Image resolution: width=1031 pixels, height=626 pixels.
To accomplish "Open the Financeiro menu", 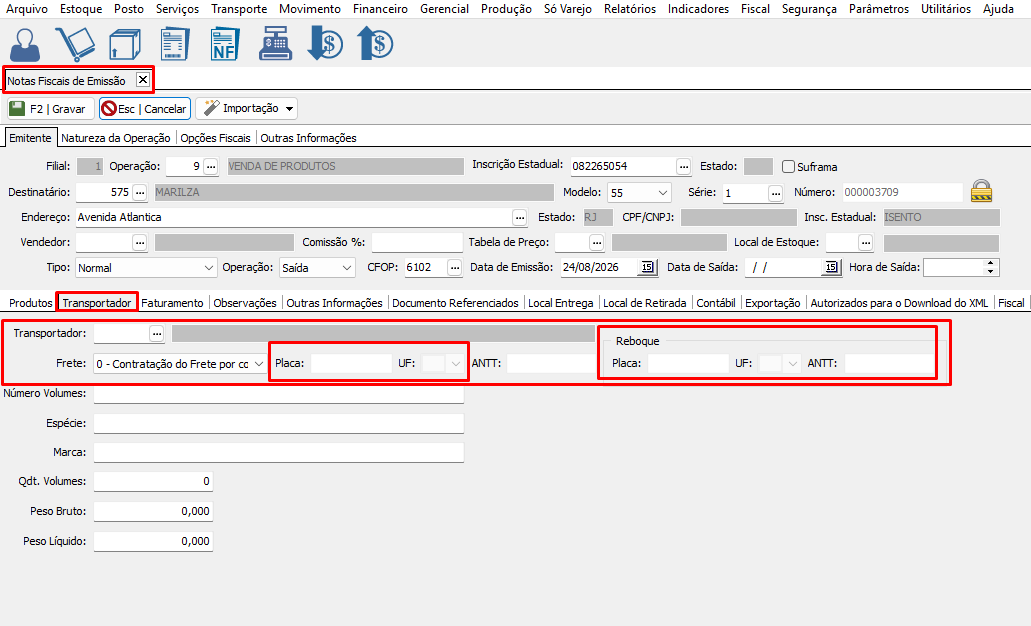I will click(x=380, y=9).
